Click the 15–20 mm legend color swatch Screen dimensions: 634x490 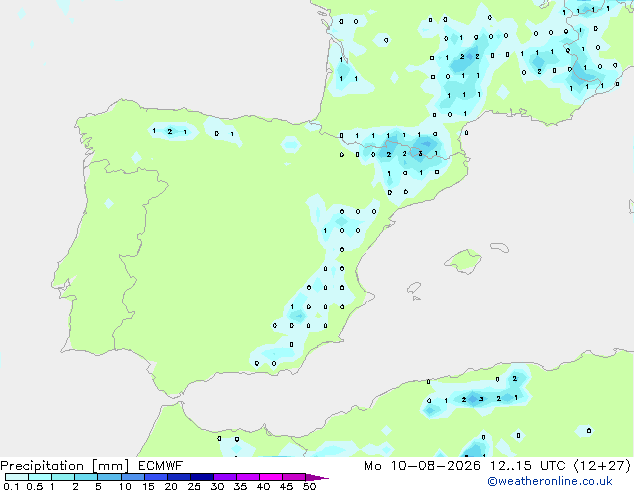click(x=156, y=477)
